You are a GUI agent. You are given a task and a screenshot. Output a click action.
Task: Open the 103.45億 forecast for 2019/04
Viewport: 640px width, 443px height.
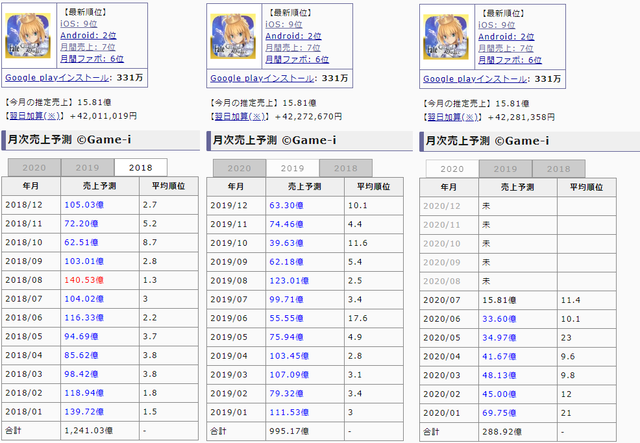coord(289,356)
